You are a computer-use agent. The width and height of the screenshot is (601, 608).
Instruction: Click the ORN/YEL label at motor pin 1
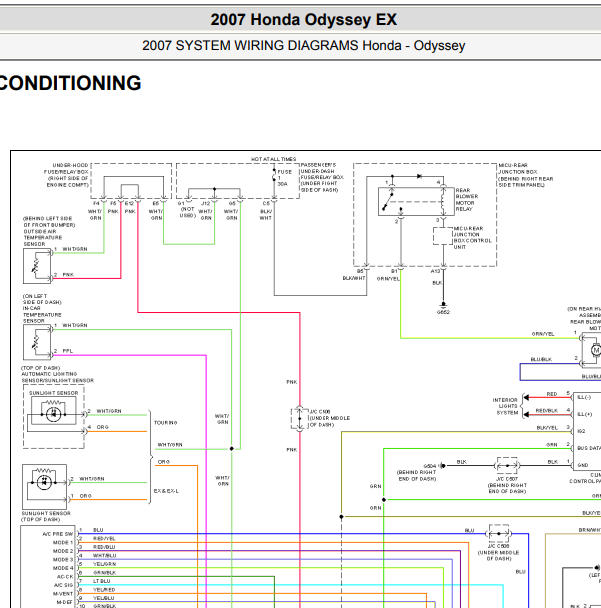(543, 334)
